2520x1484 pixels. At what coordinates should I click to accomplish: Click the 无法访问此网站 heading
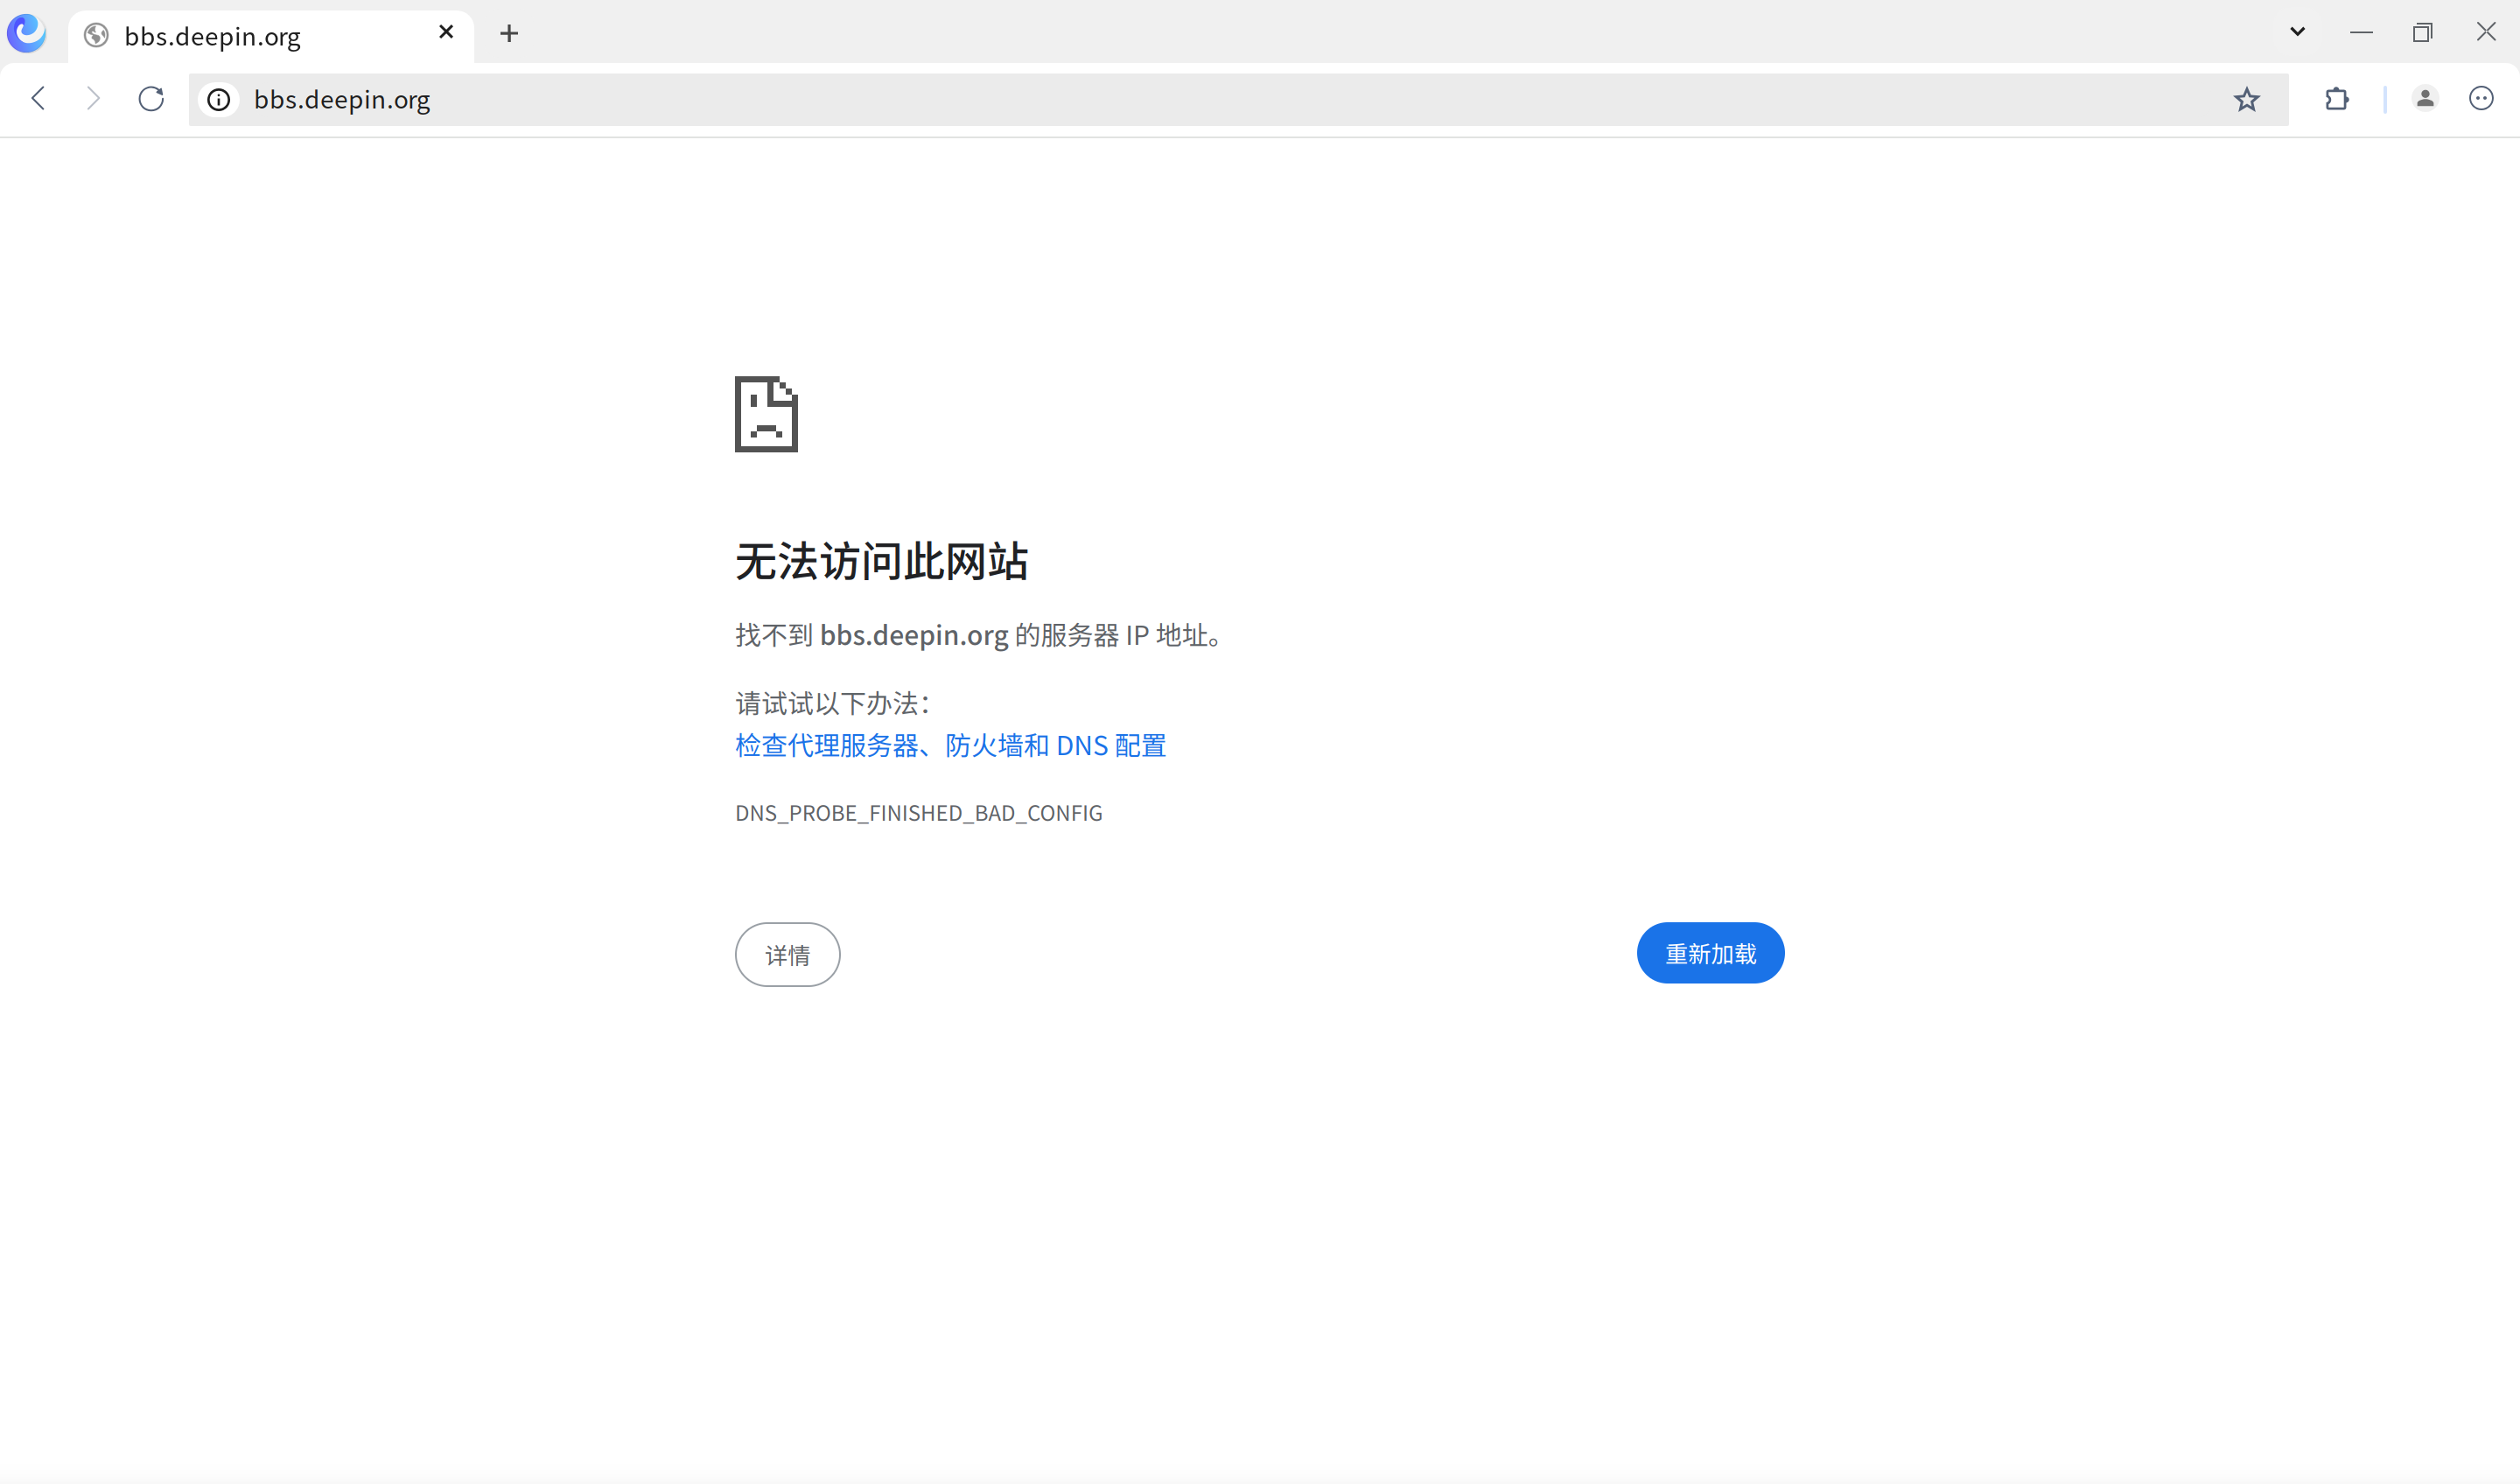coord(881,561)
